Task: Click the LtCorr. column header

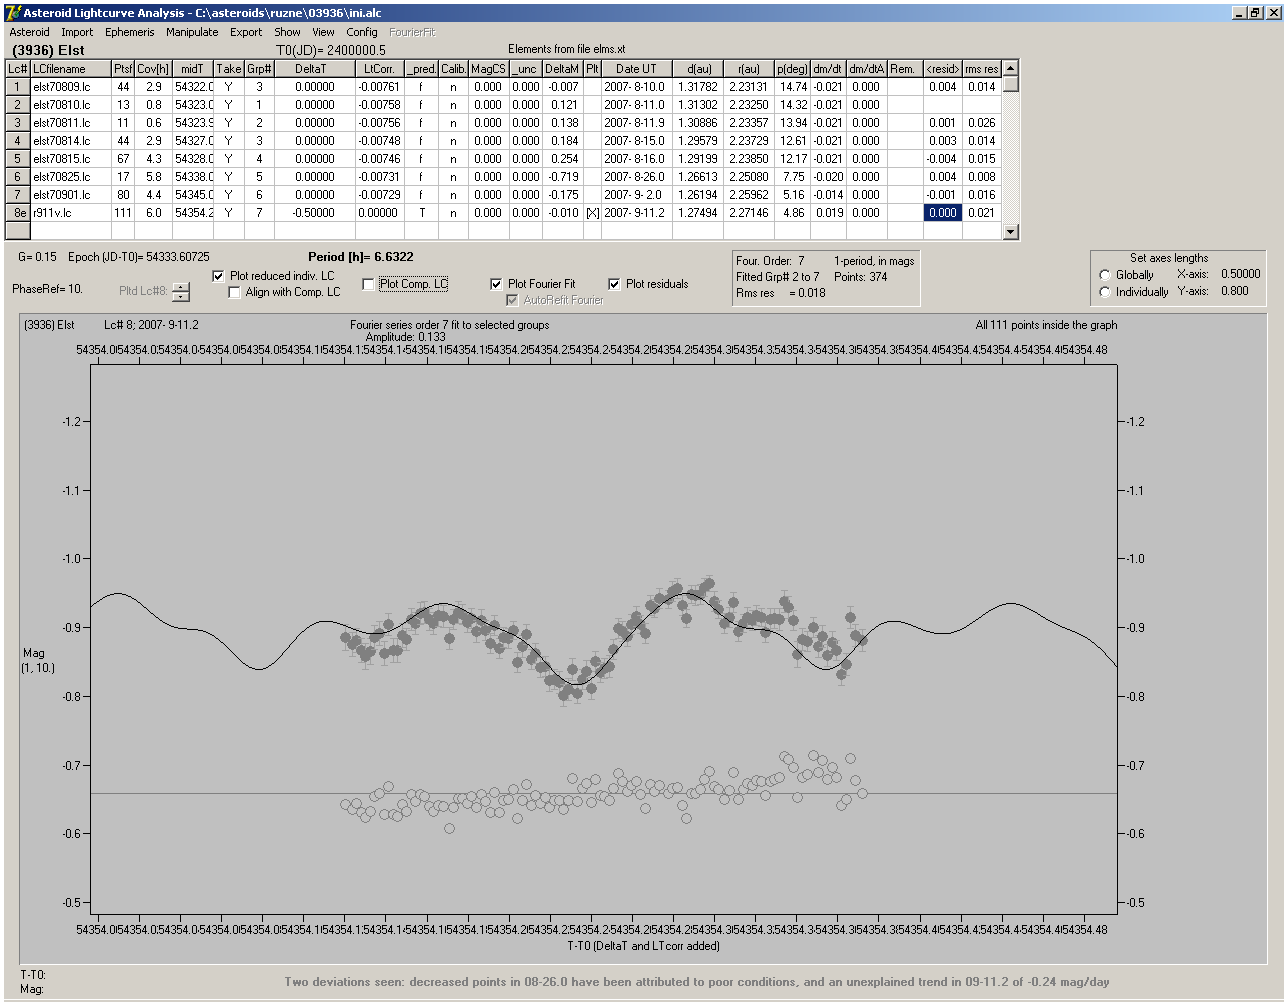Action: pyautogui.click(x=379, y=69)
